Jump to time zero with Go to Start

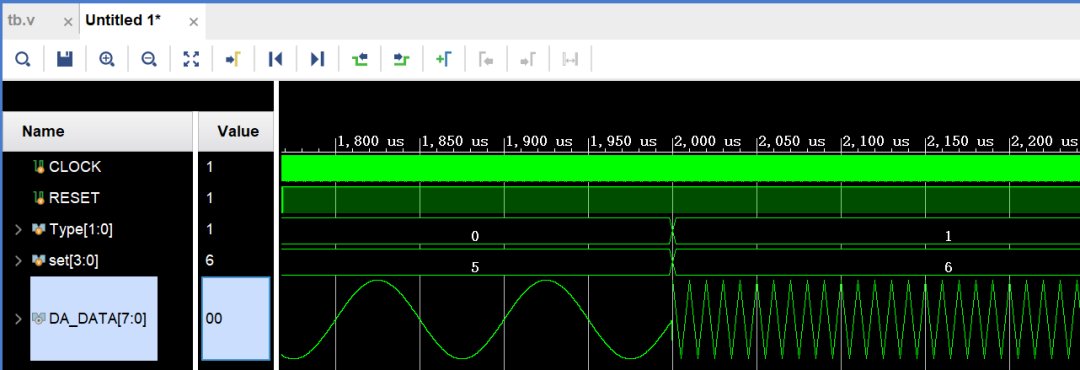pos(275,60)
